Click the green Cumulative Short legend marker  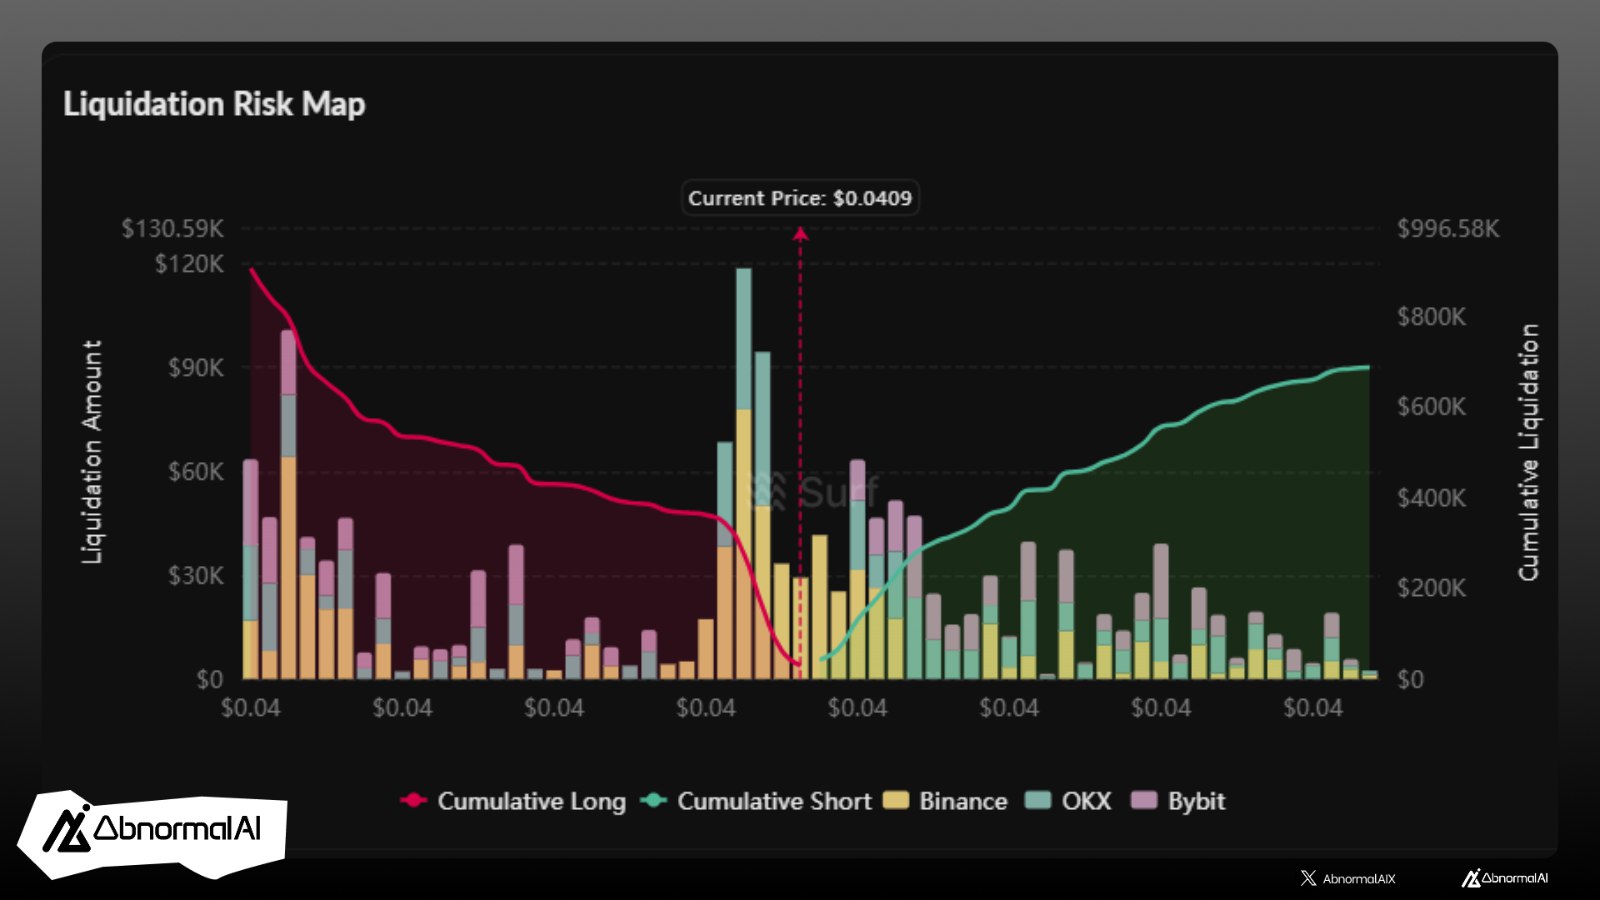pos(653,800)
